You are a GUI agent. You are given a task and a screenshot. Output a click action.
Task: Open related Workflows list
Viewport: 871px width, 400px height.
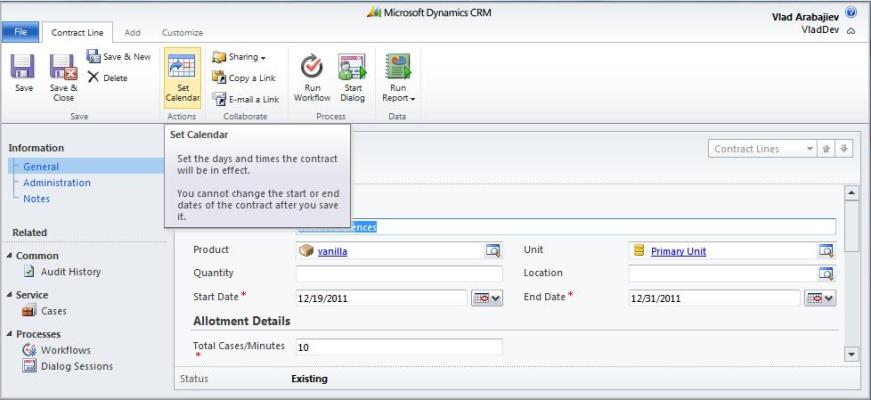pyautogui.click(x=56, y=350)
